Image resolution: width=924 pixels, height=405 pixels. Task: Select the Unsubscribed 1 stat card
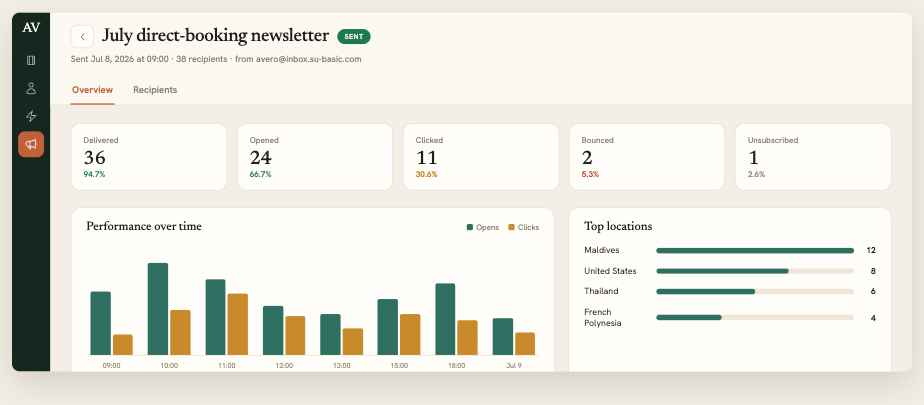[x=813, y=157]
